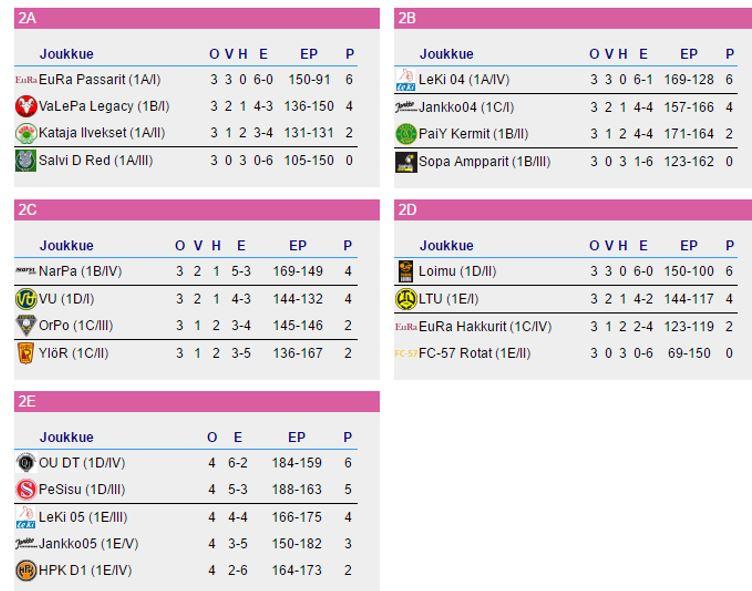Click the Kataja Ilvekset team logo
This screenshot has height=591, width=752.
(26, 133)
